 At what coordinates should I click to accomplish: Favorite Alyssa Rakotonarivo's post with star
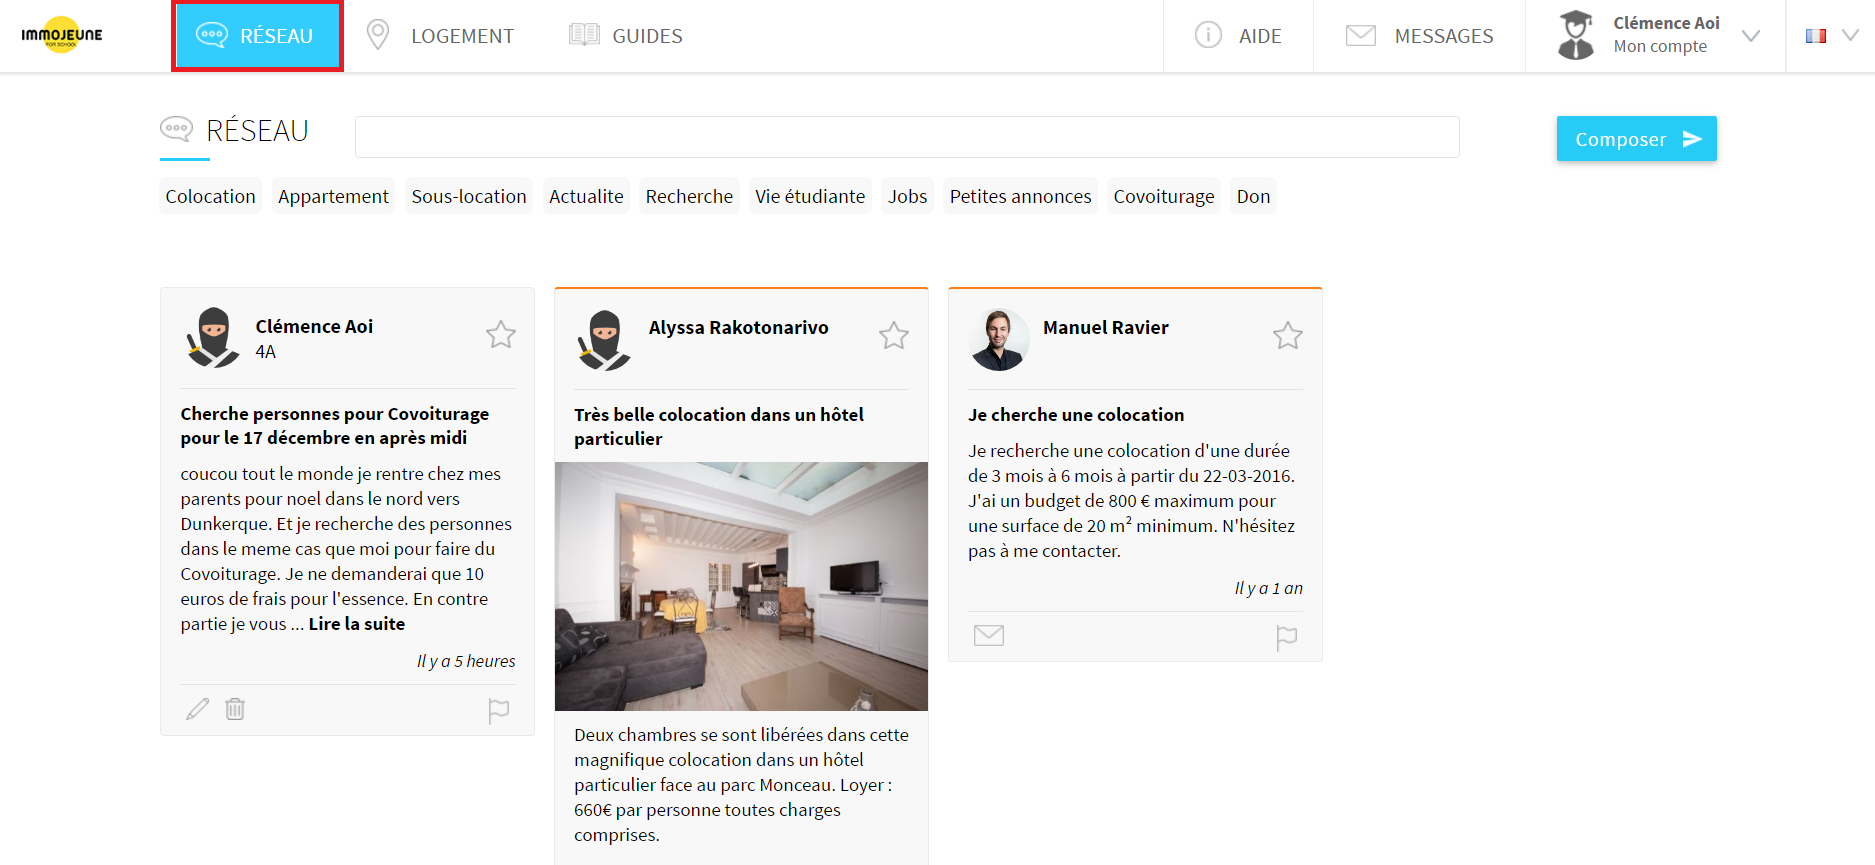click(x=894, y=335)
